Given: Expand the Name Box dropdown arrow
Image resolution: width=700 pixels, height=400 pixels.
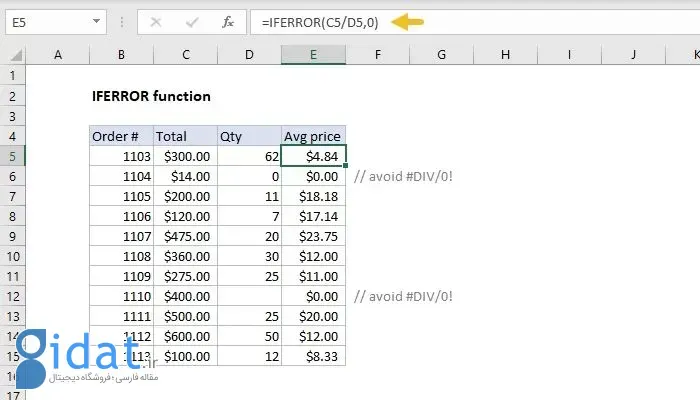Looking at the screenshot, I should [99, 21].
